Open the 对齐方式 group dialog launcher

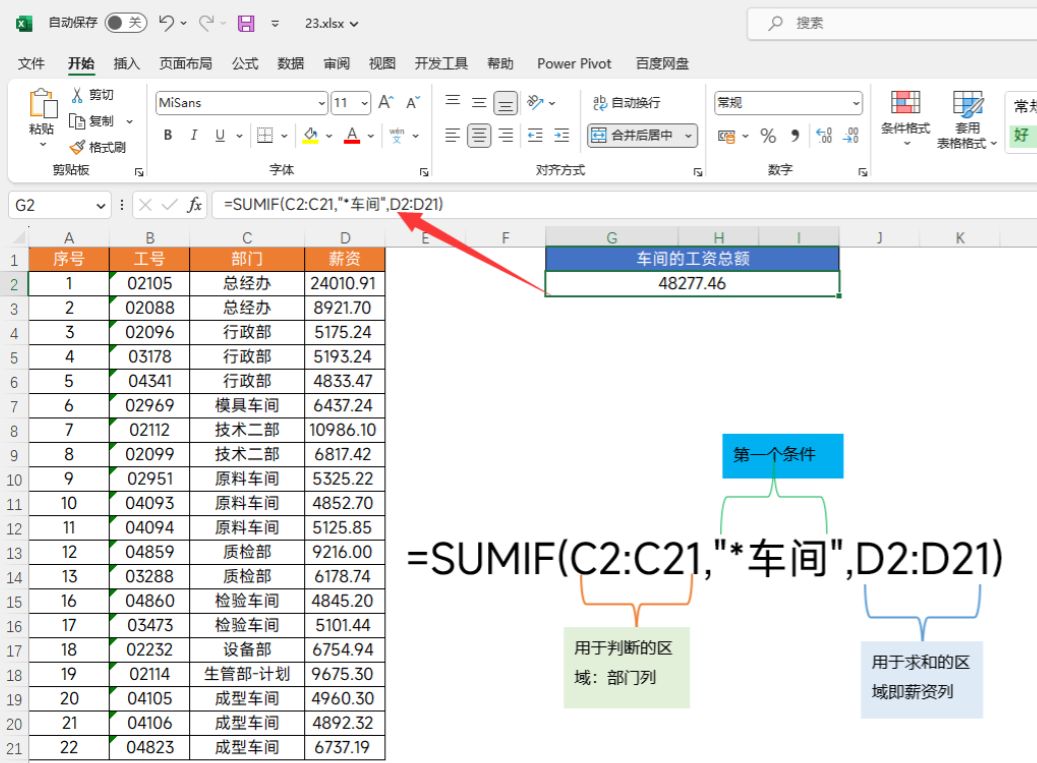click(698, 172)
